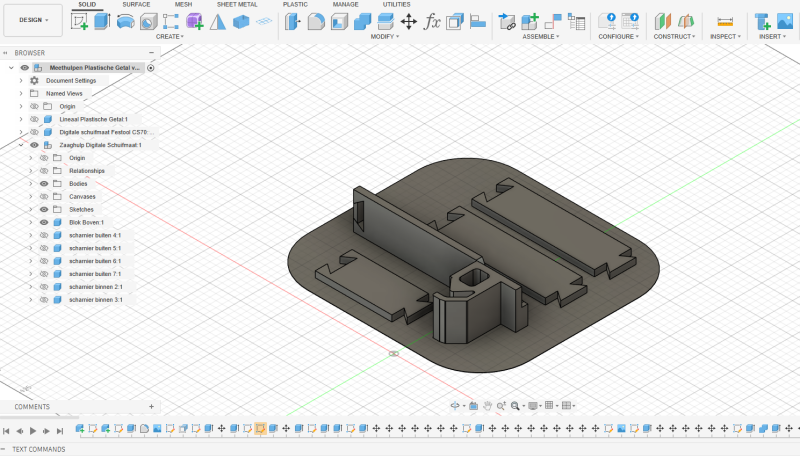The image size is (800, 457).
Task: Select the Create Sketch tool
Action: pyautogui.click(x=79, y=22)
